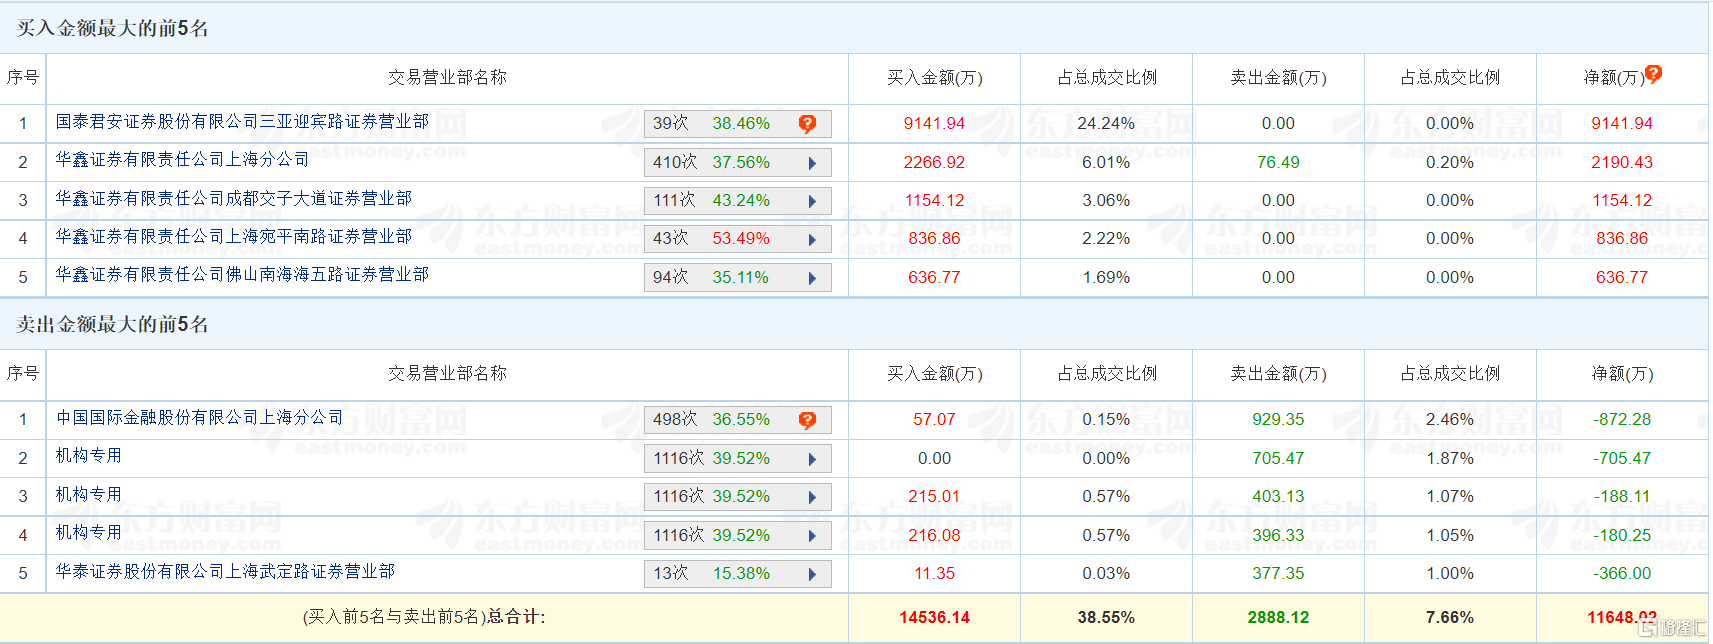This screenshot has width=1713, height=644.
Task: Open 华泰证券上海武定路证券营业部 link
Action: [x=225, y=571]
